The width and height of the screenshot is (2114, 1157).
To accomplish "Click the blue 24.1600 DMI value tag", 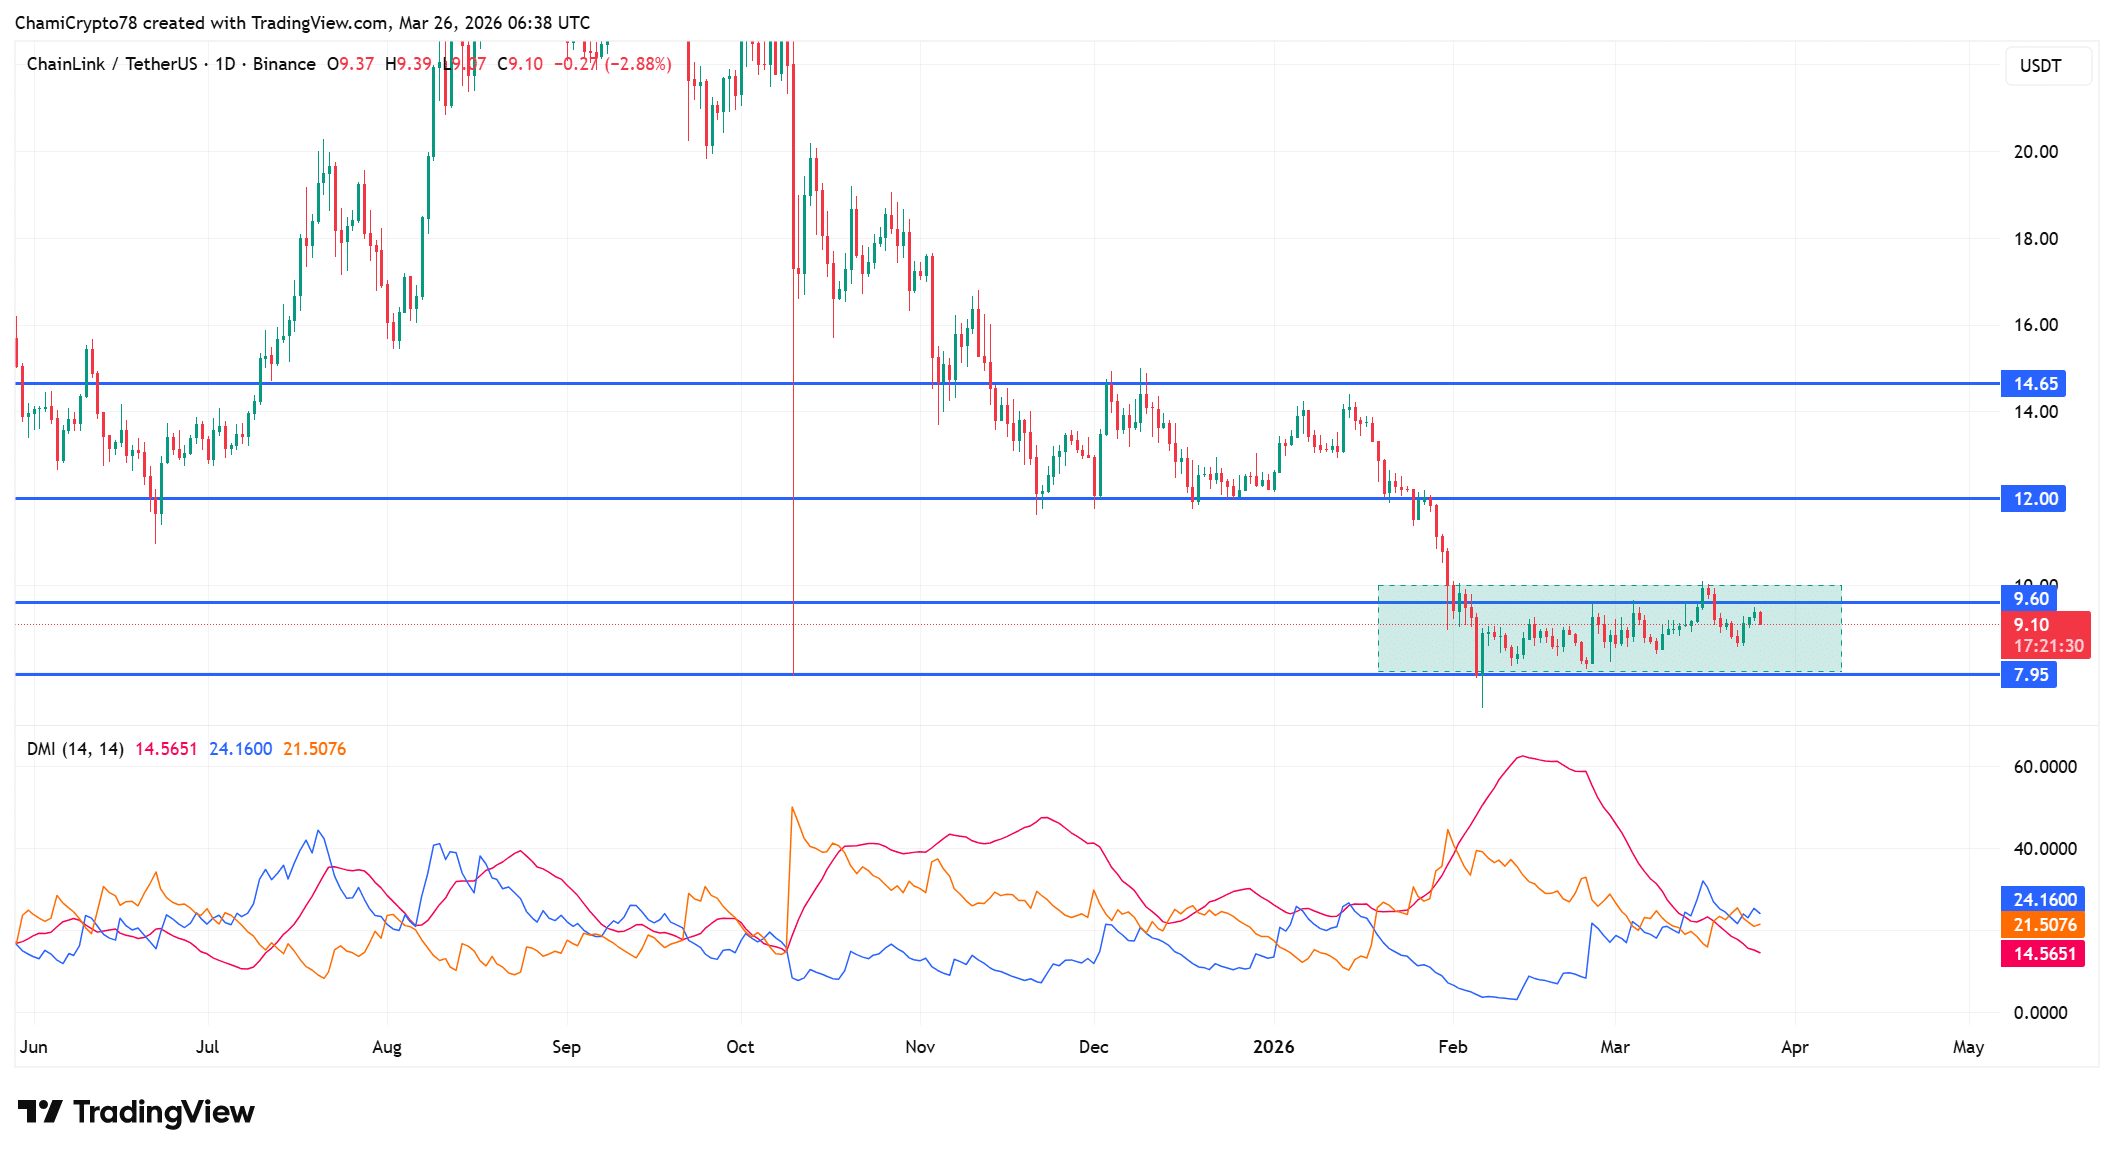I will click(2043, 900).
